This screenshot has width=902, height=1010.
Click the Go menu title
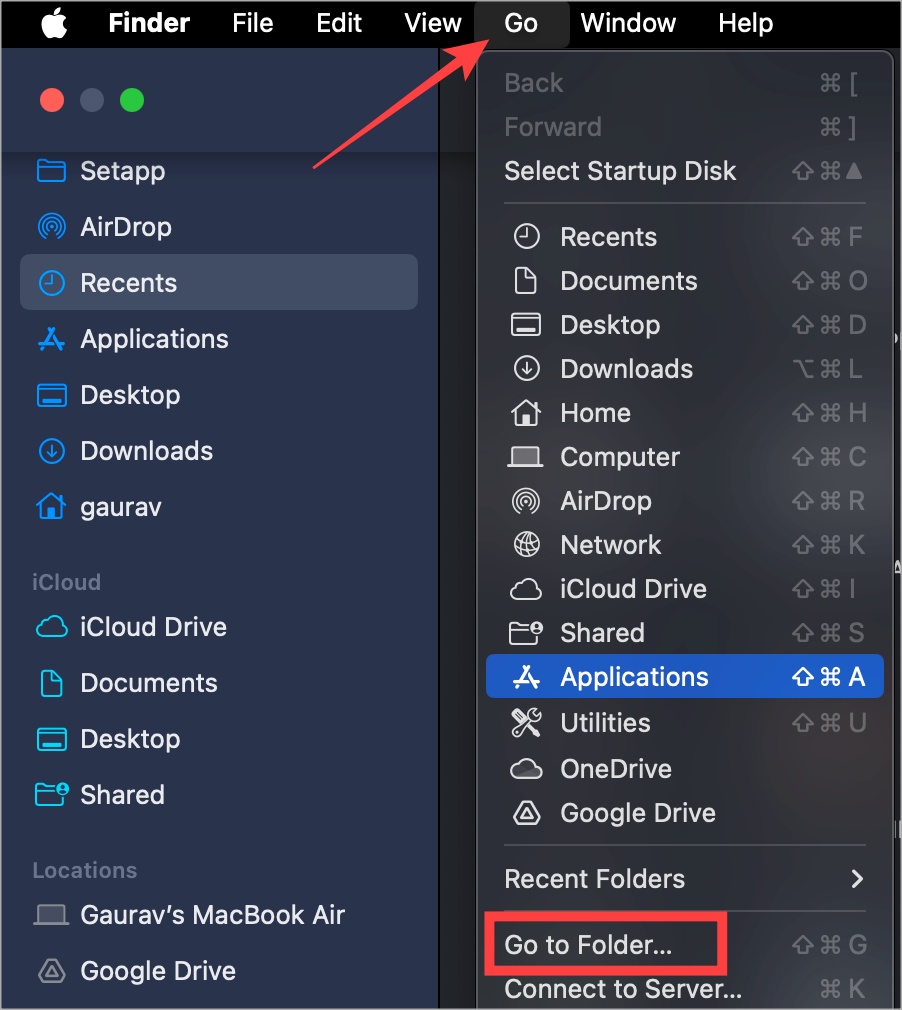521,23
